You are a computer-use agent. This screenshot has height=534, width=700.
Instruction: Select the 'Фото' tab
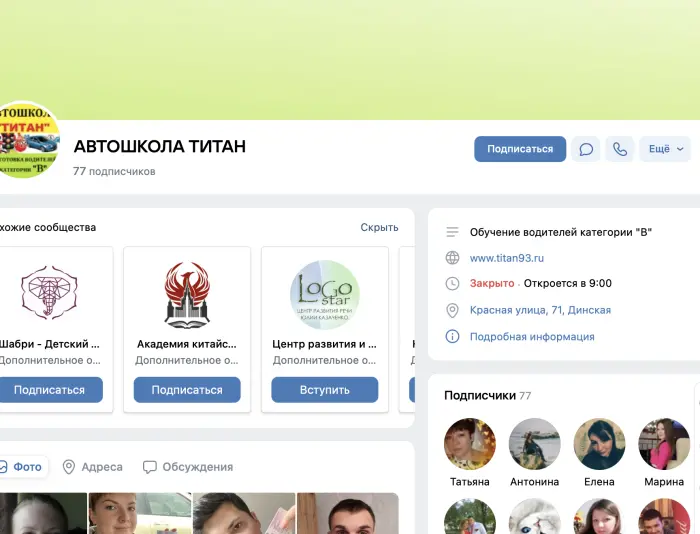pos(20,467)
